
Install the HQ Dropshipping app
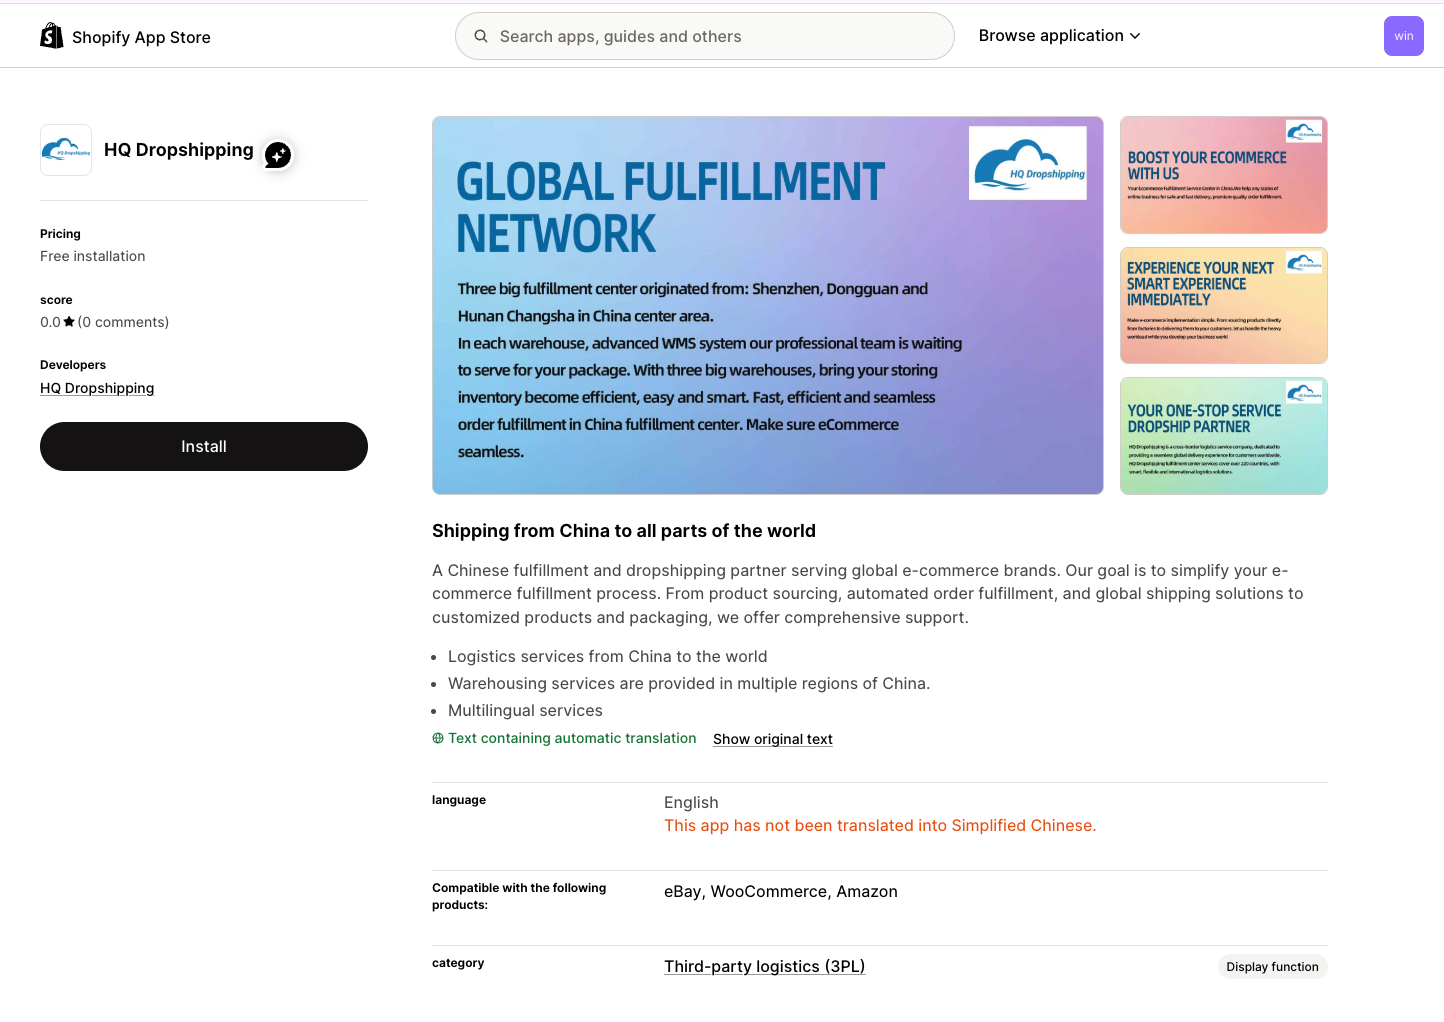tap(203, 446)
